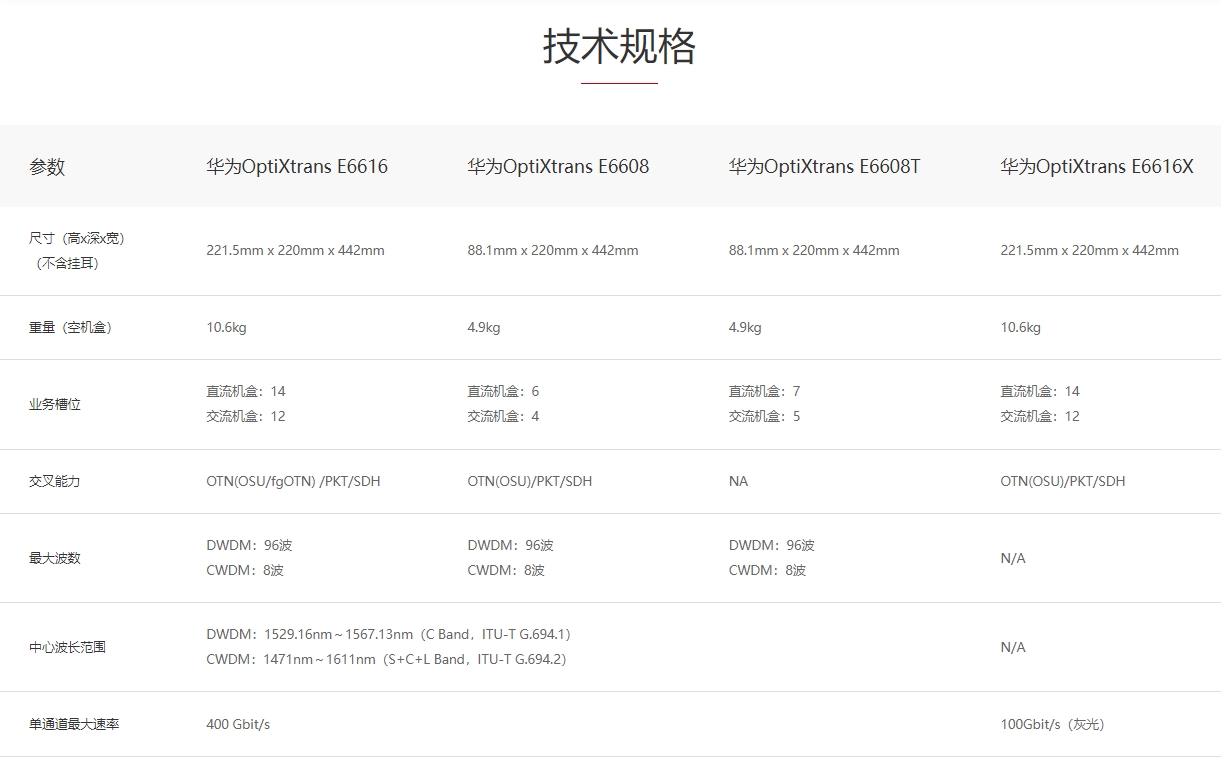Click 'DWDM：96波' in the E6608T column

click(x=772, y=546)
